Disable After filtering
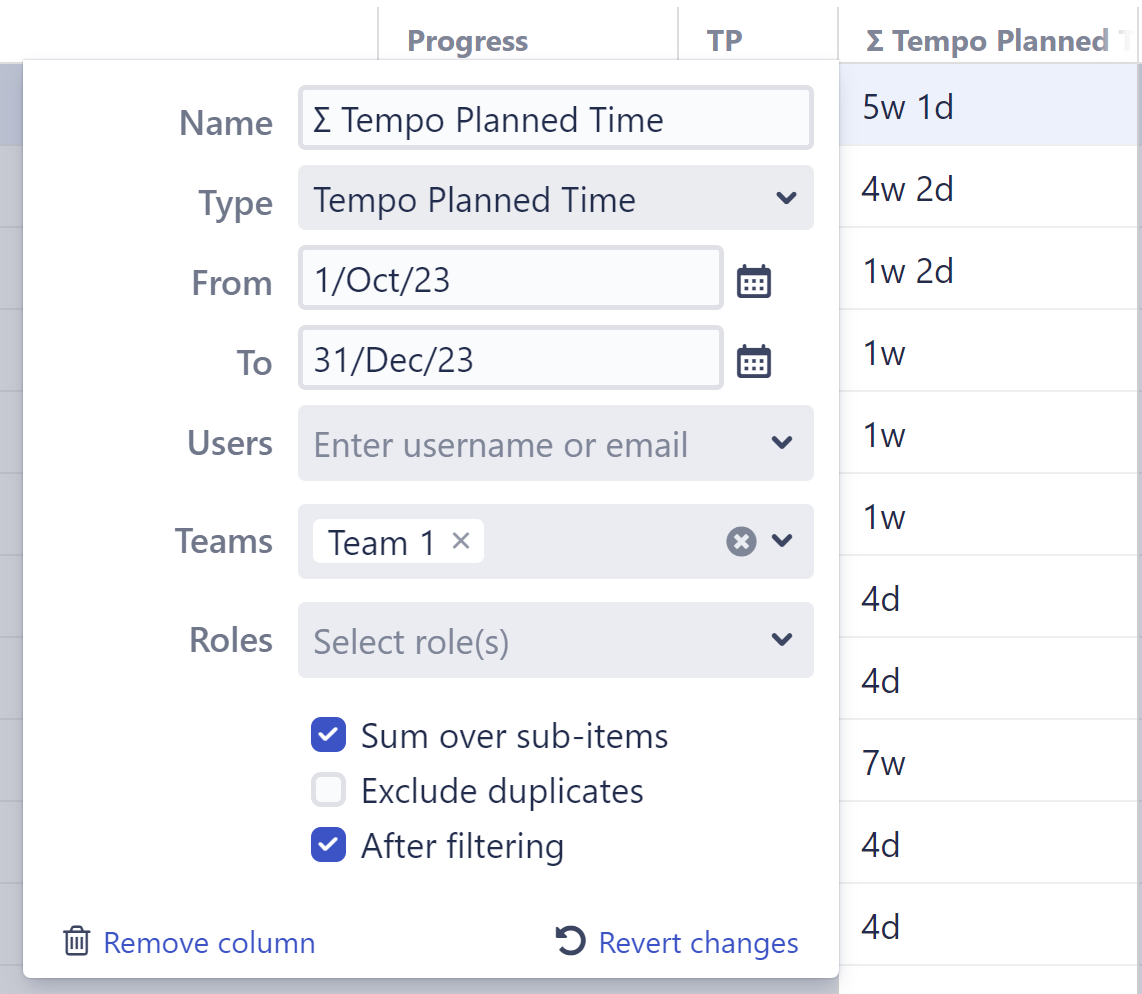The width and height of the screenshot is (1142, 994). (327, 845)
